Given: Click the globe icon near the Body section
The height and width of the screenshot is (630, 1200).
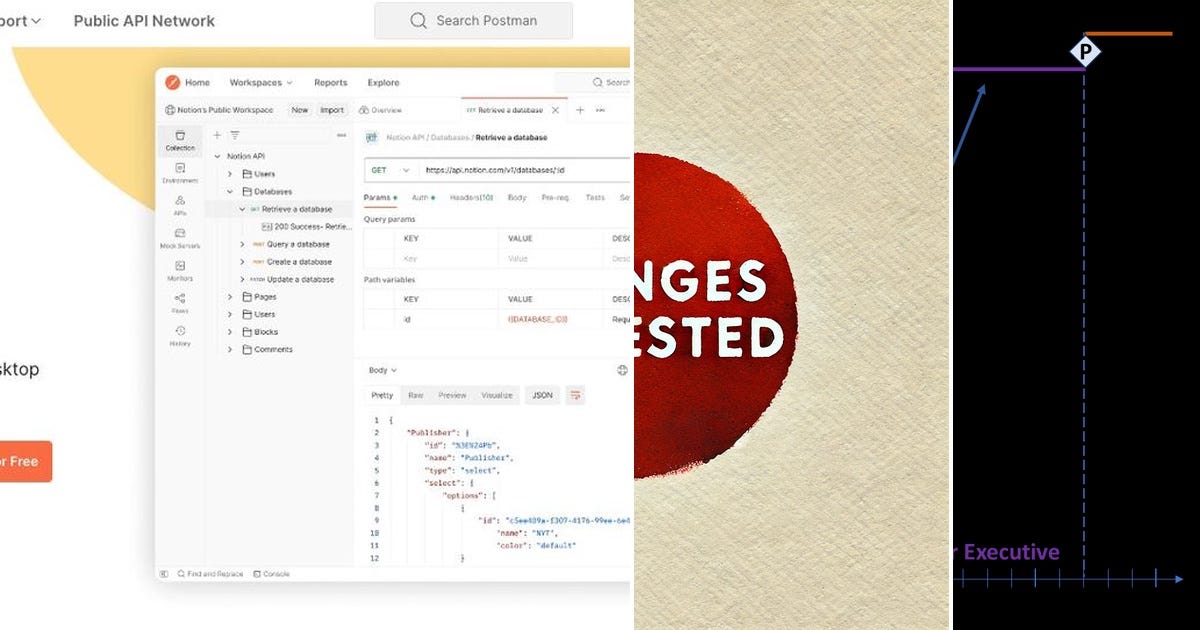Looking at the screenshot, I should (622, 370).
